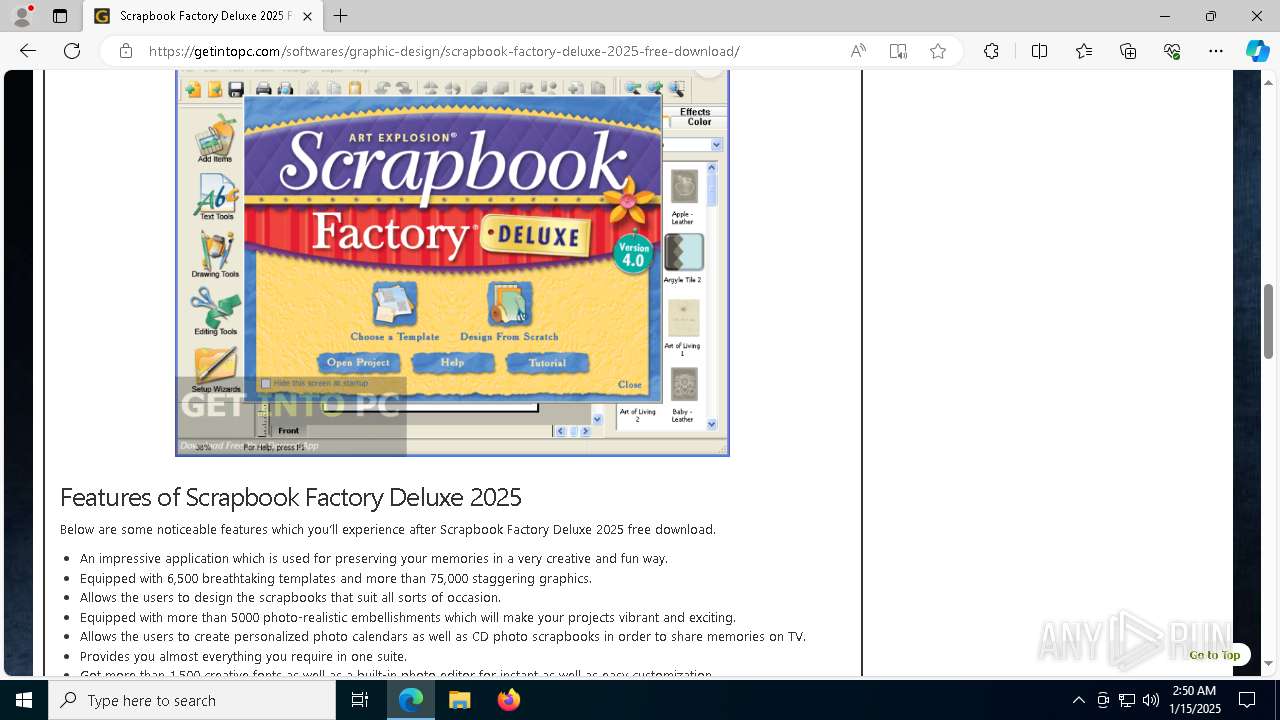Open the volume control tray icon
This screenshot has height=720, width=1280.
(x=1151, y=700)
